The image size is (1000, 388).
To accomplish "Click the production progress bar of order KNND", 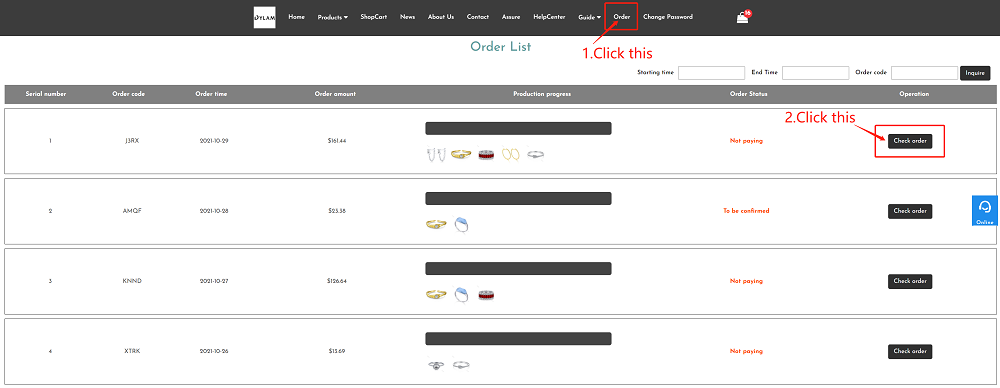I will tap(518, 269).
